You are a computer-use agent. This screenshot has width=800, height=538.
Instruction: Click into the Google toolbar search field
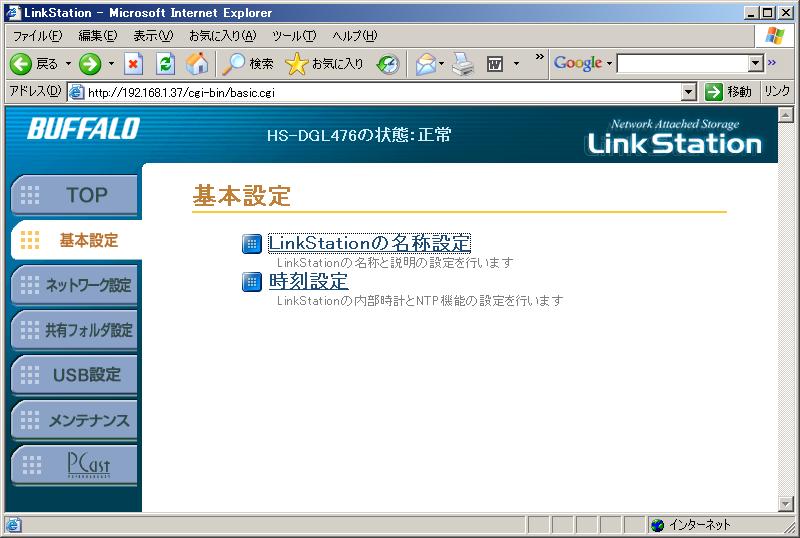tap(683, 64)
